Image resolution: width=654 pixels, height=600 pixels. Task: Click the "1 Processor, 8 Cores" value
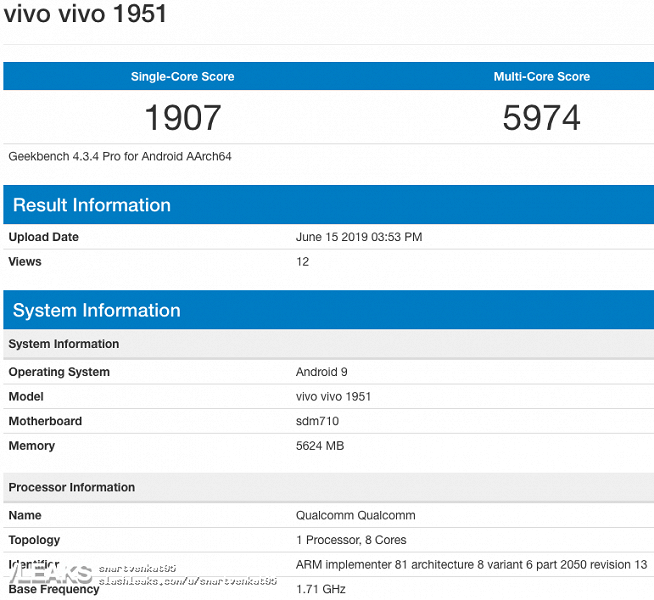[x=351, y=540]
